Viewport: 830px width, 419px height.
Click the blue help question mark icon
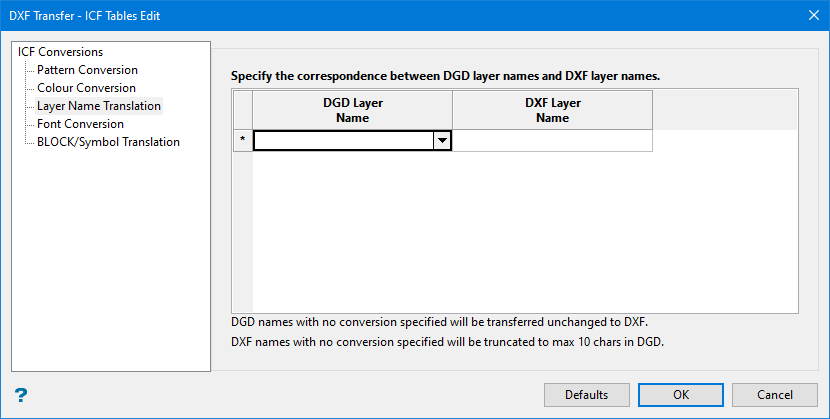[x=20, y=395]
